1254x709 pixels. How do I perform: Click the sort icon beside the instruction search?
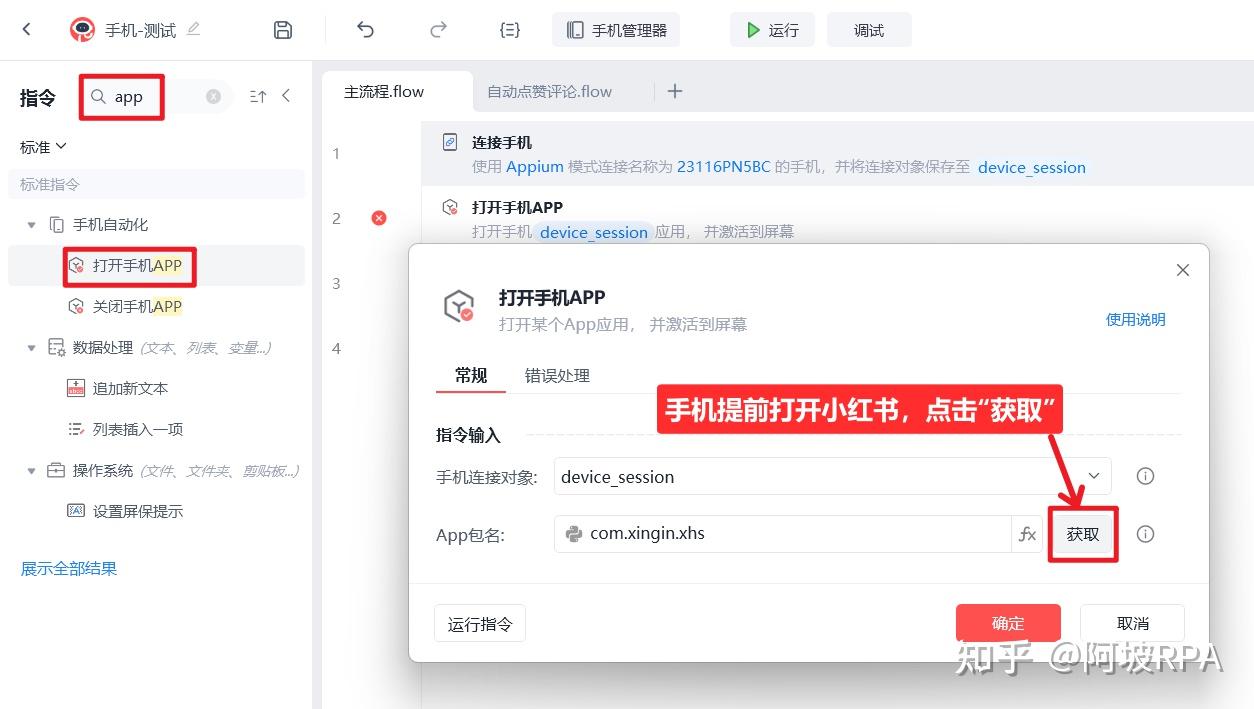[257, 95]
